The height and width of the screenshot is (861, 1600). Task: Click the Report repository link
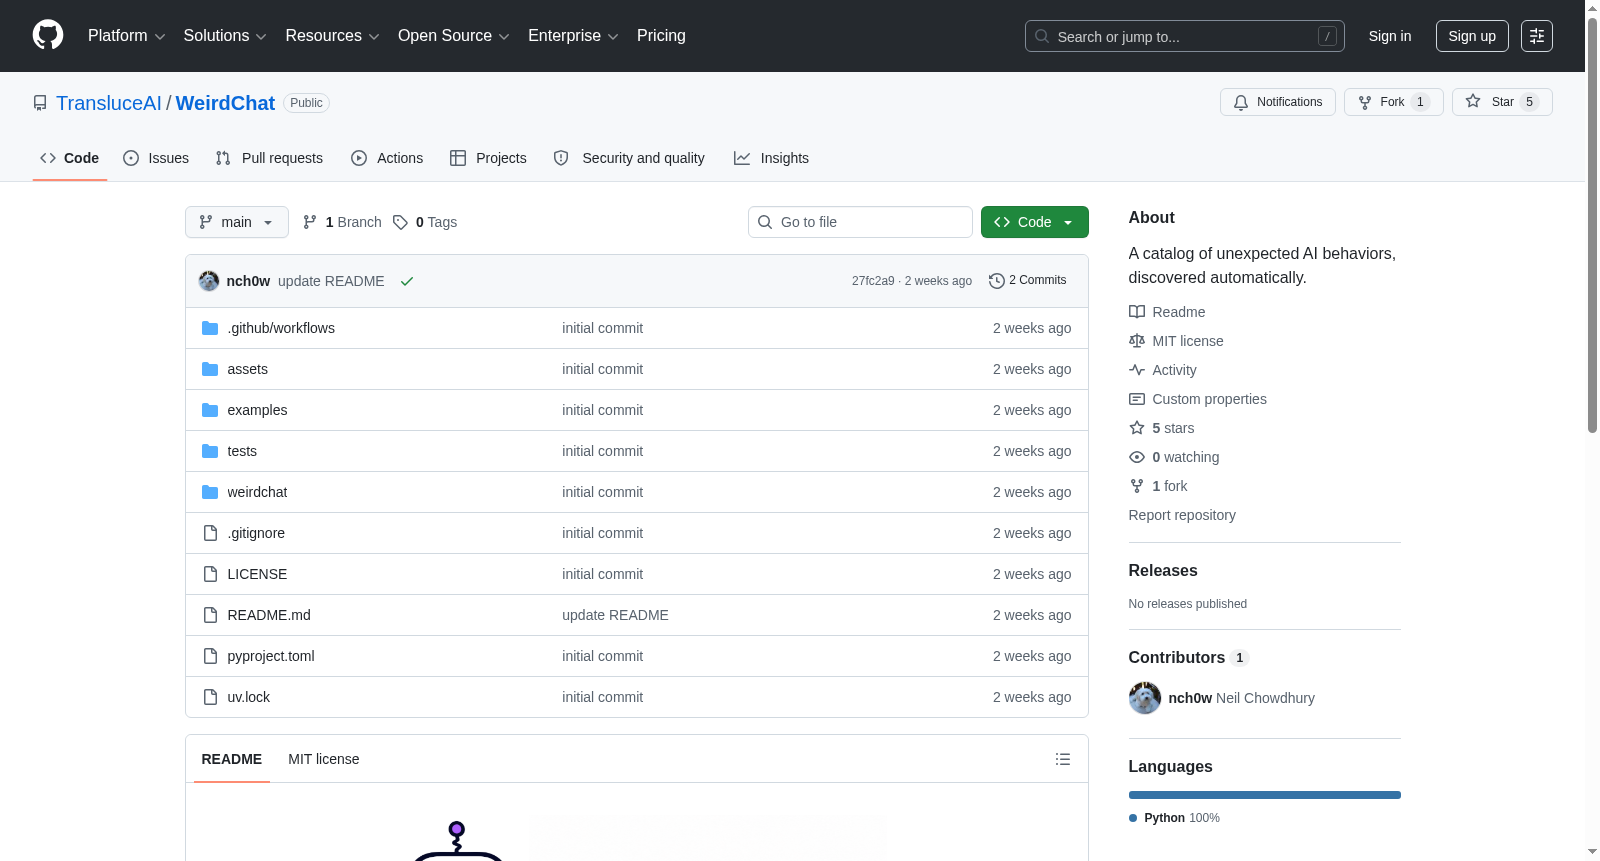pyautogui.click(x=1182, y=515)
